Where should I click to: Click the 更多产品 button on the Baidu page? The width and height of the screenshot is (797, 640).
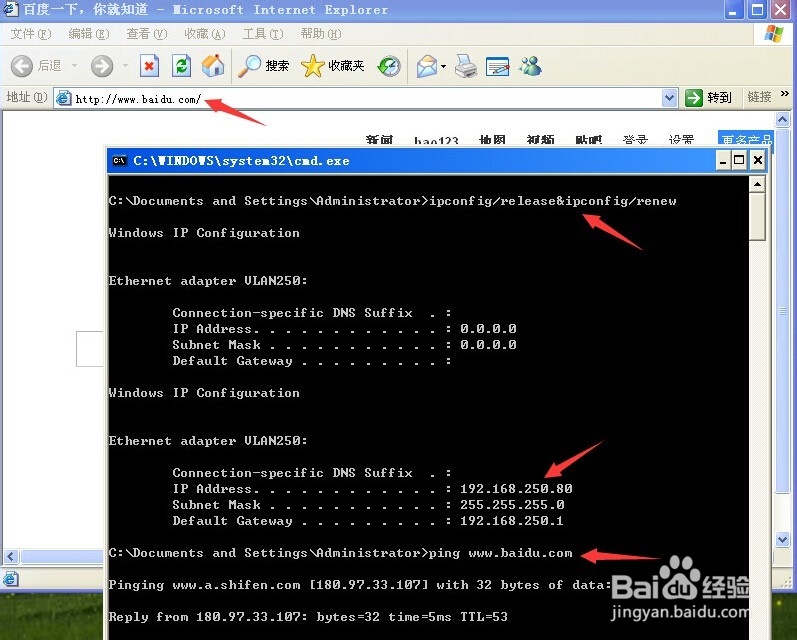point(746,138)
